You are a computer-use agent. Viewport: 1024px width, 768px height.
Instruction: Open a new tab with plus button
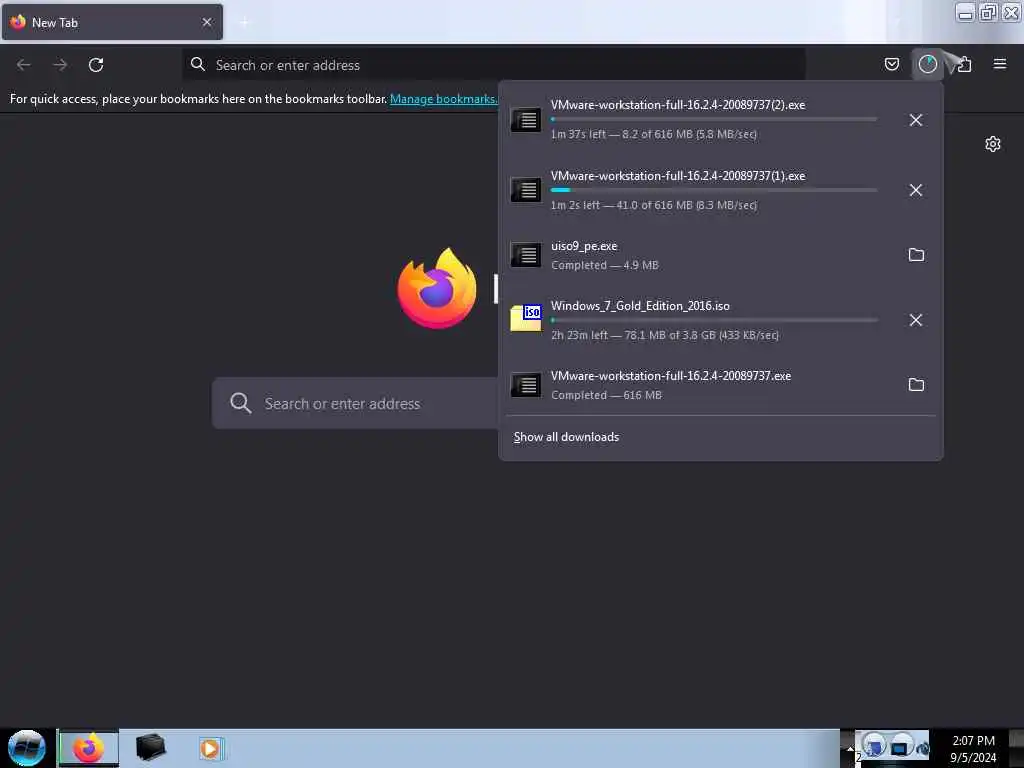coord(244,22)
